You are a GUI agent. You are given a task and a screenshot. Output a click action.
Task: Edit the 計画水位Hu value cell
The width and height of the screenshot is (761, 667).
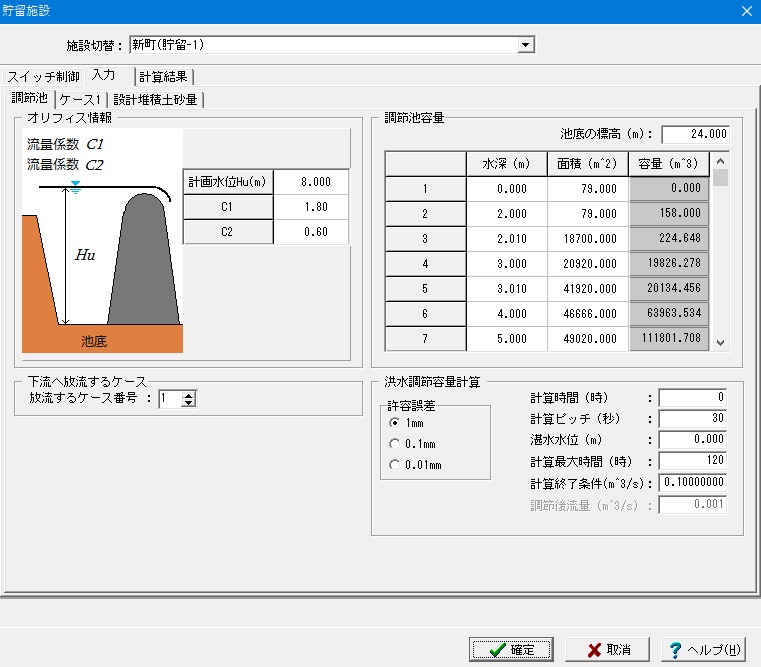tap(311, 182)
